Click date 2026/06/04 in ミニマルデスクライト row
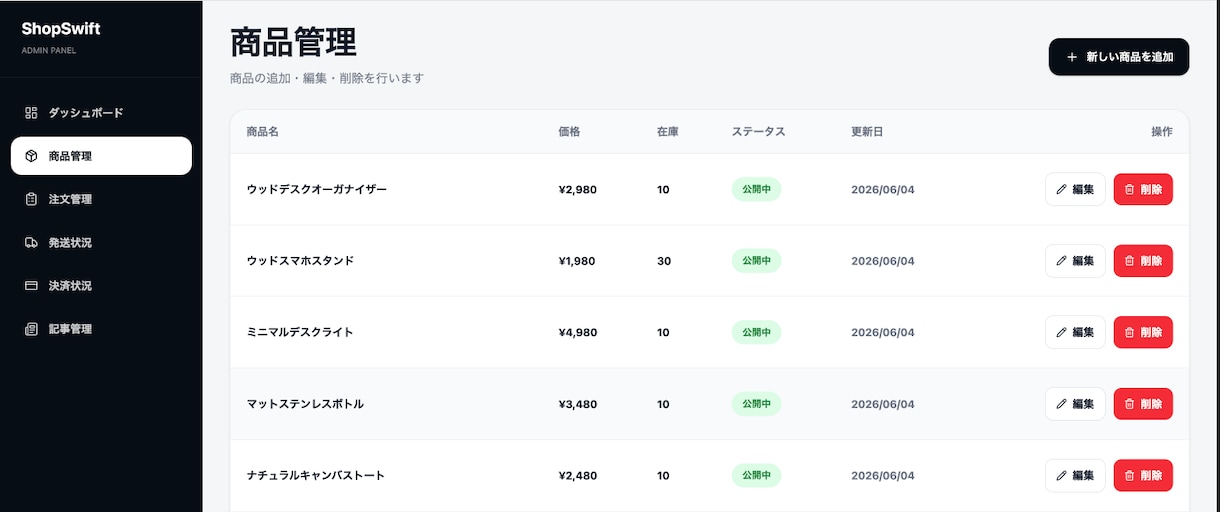 tap(883, 332)
